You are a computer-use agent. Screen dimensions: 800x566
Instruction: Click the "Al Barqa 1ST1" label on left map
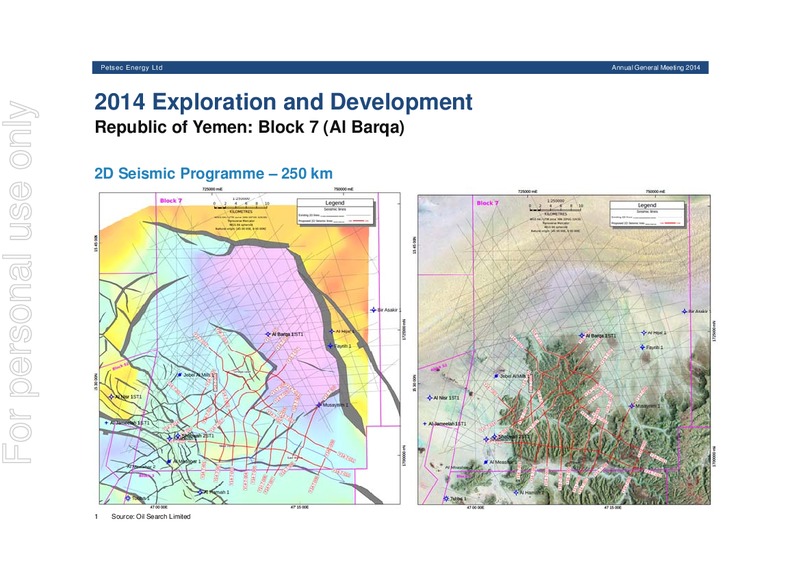coord(288,334)
